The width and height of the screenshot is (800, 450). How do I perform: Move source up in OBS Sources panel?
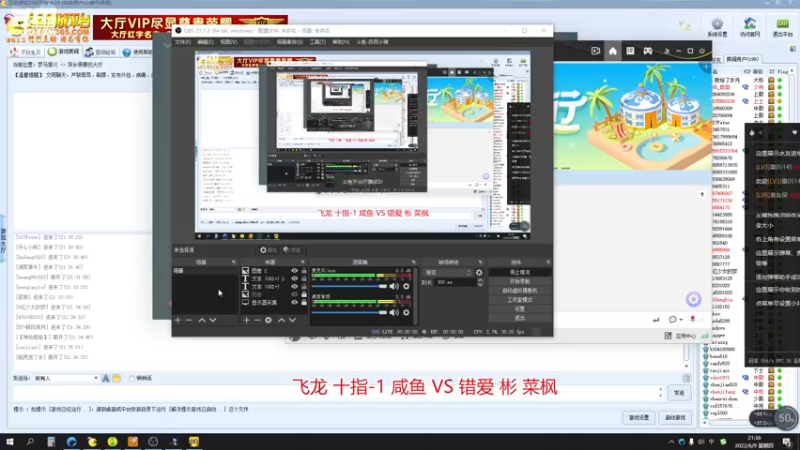282,320
